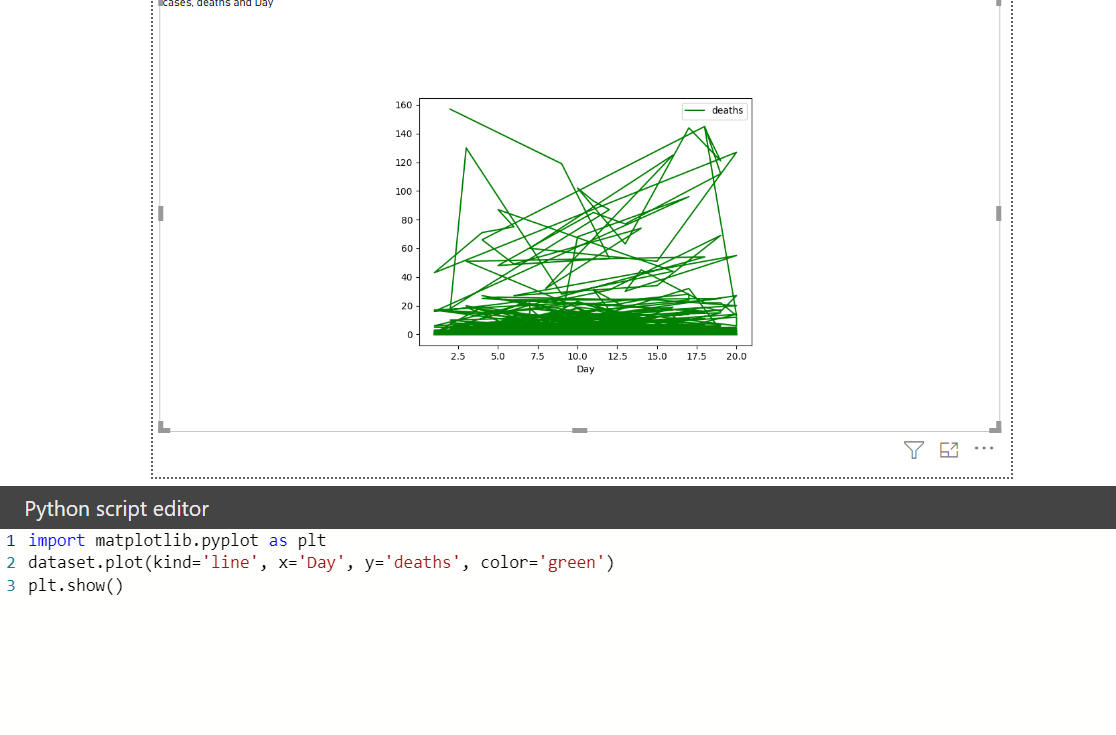Place cursor in 'deaths' y-value string
Viewport: 1116px width, 735px height.
(x=423, y=563)
